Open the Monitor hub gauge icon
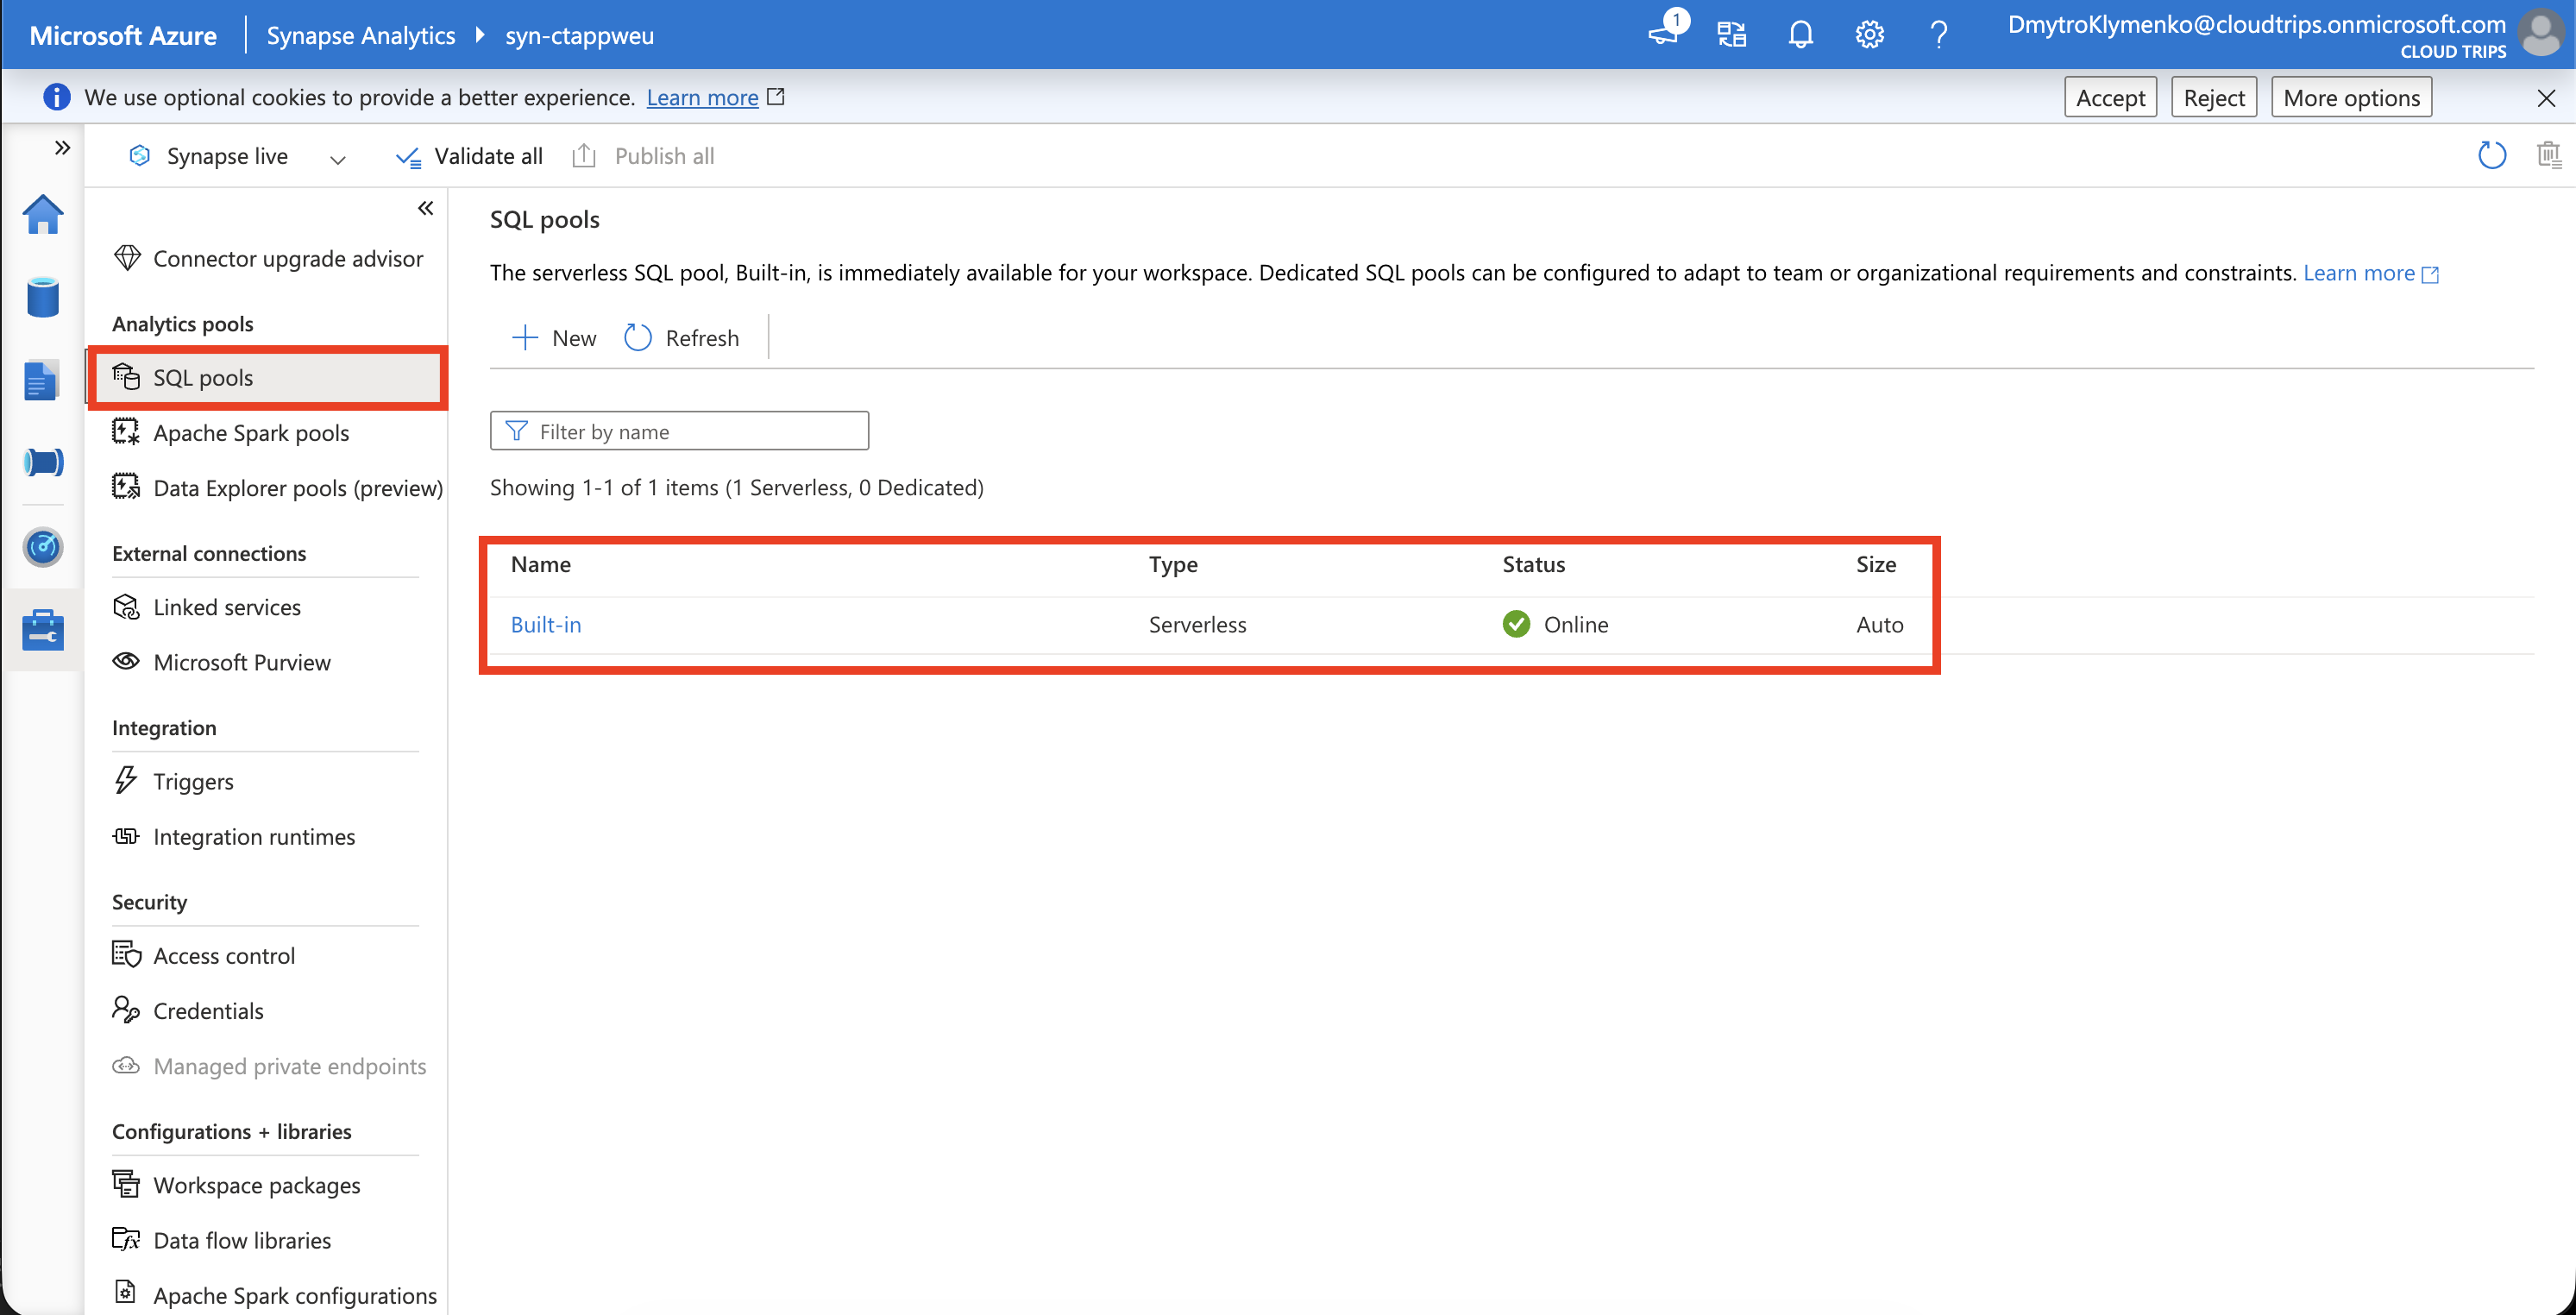Image resolution: width=2576 pixels, height=1315 pixels. coord(43,546)
